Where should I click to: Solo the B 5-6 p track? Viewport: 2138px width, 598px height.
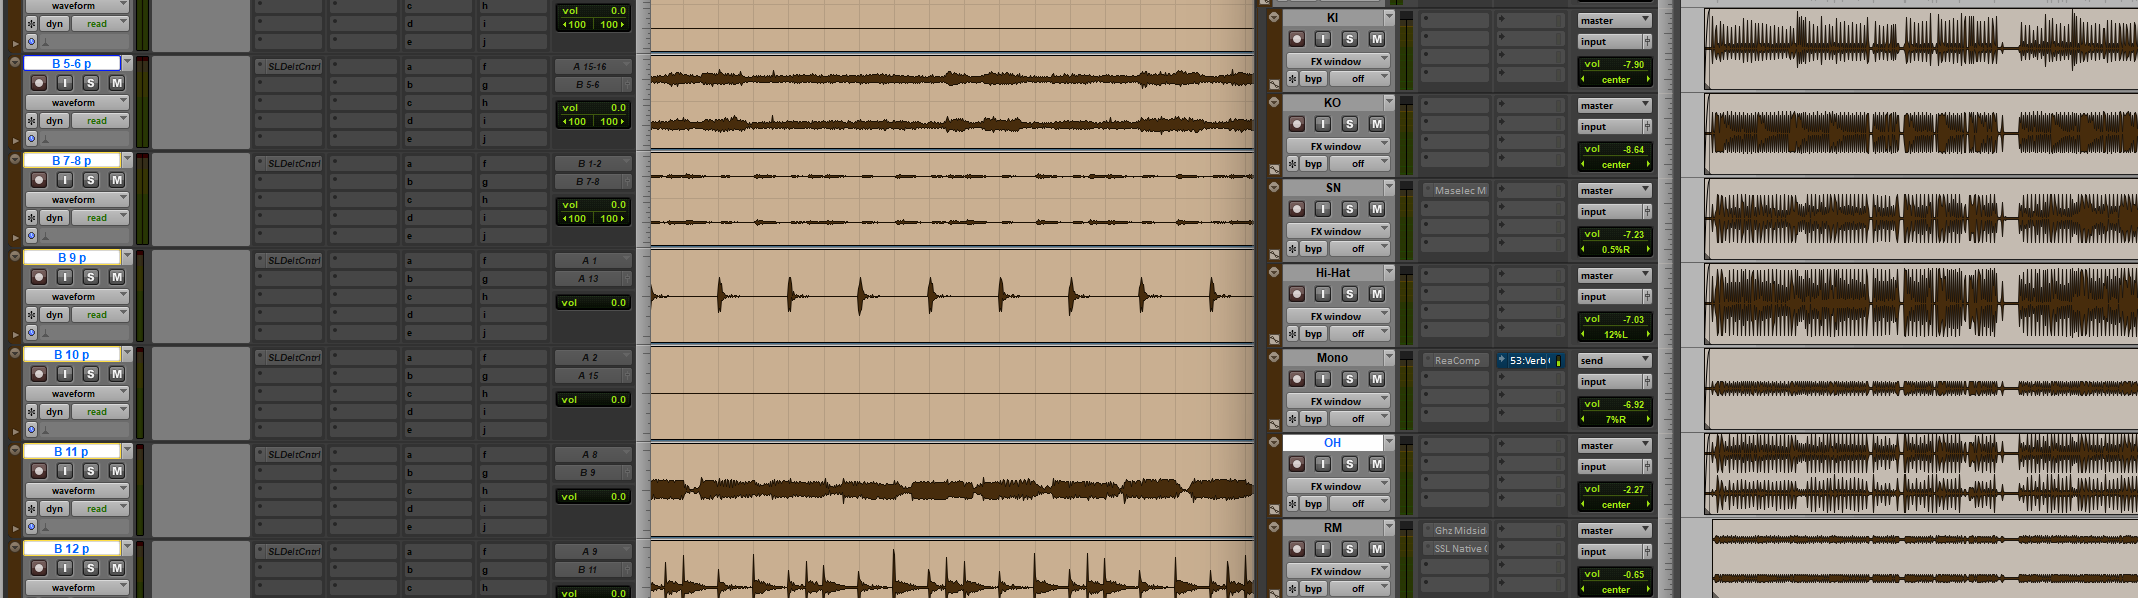tap(91, 83)
